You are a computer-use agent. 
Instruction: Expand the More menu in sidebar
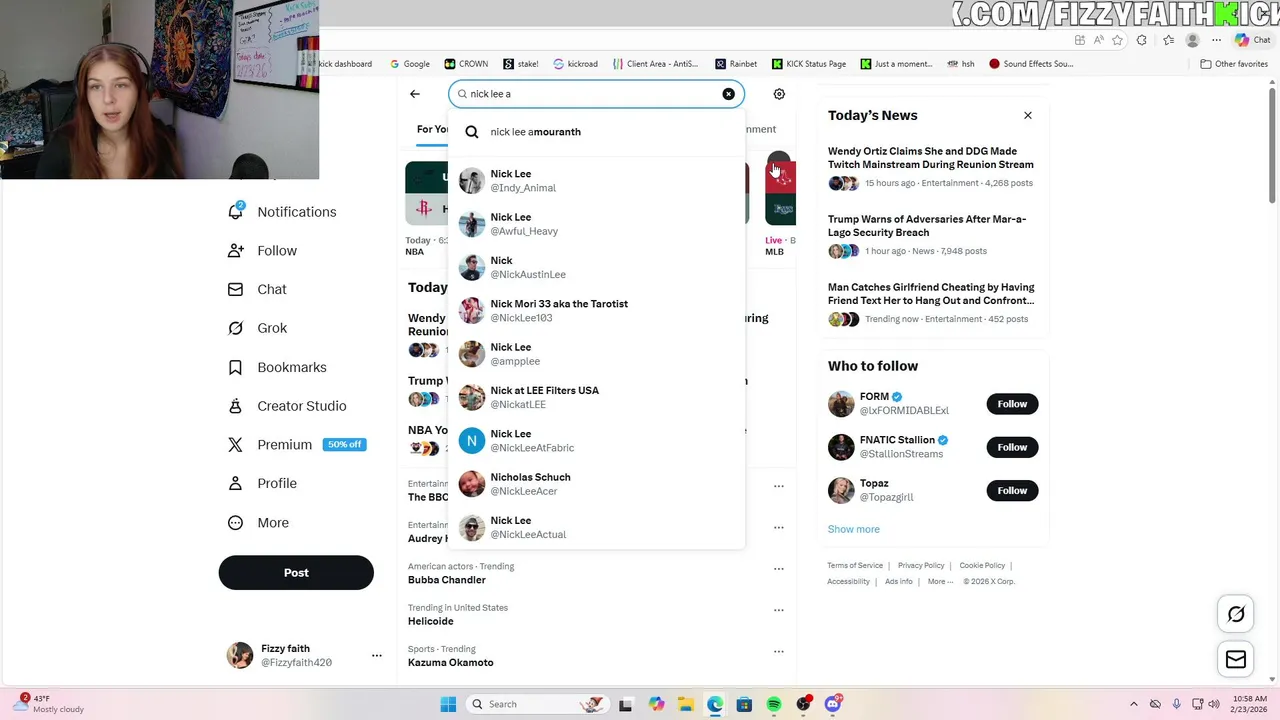click(258, 523)
